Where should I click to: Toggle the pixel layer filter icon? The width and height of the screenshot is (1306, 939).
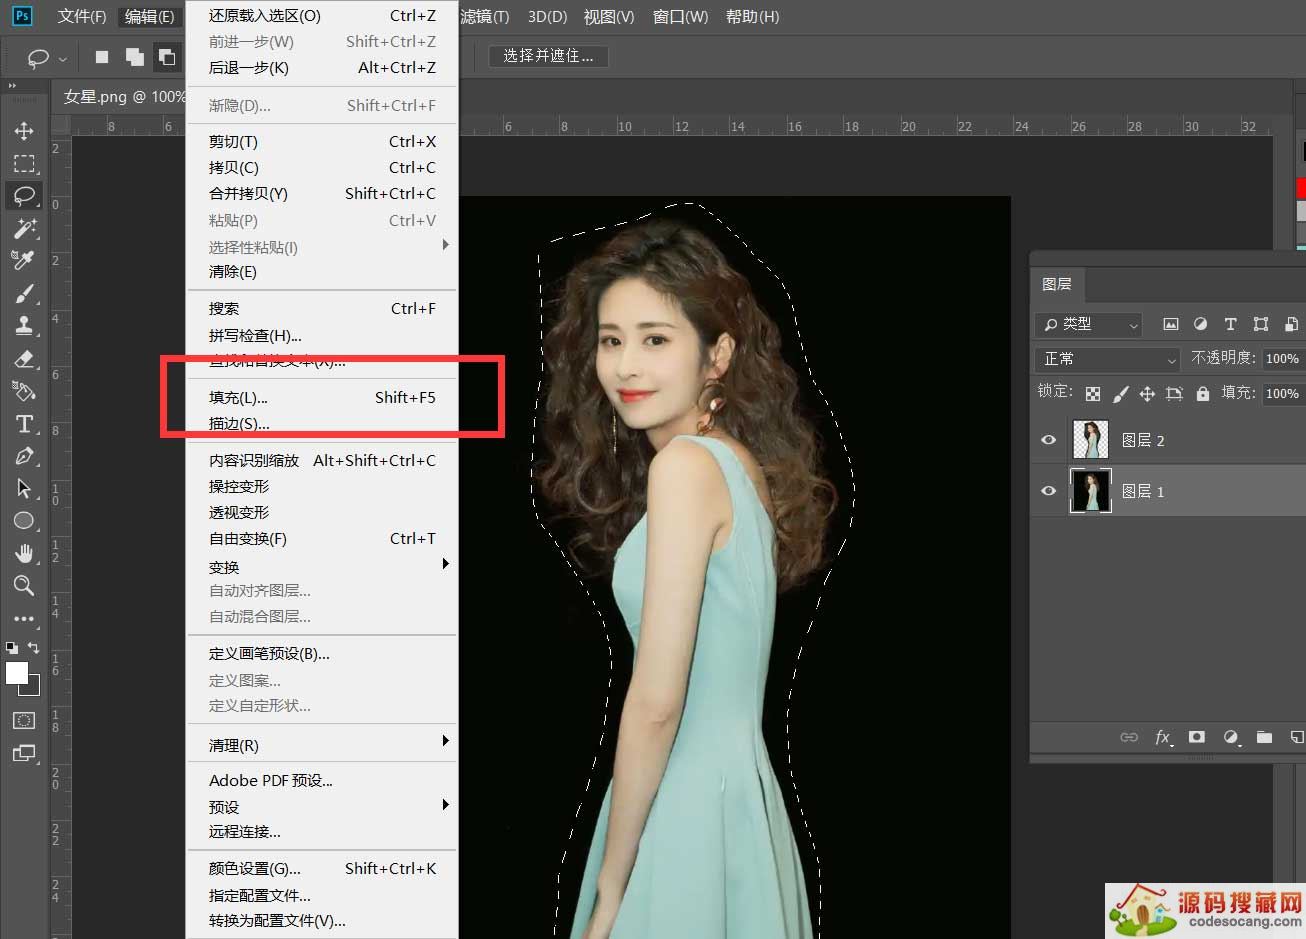tap(1171, 324)
